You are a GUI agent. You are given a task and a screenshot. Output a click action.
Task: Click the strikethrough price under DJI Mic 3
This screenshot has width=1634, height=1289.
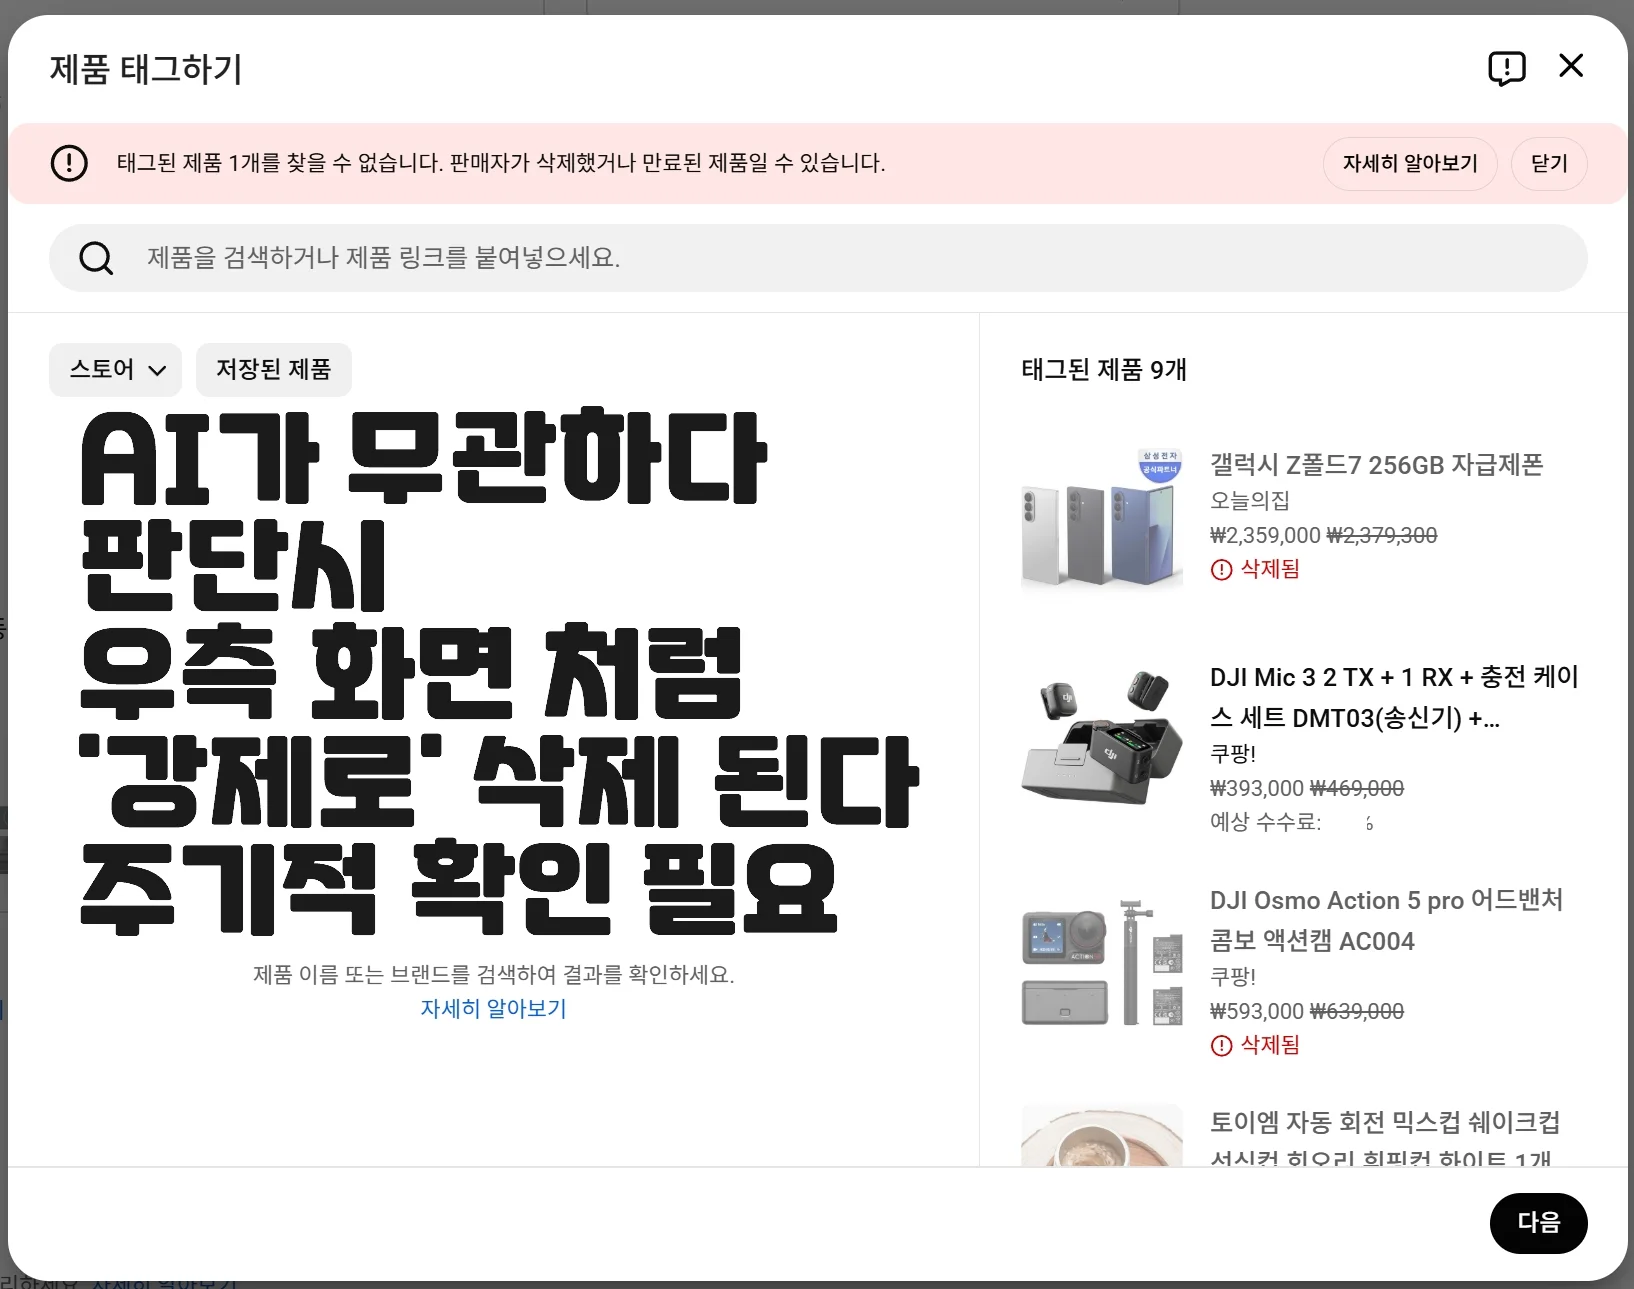pos(1357,788)
